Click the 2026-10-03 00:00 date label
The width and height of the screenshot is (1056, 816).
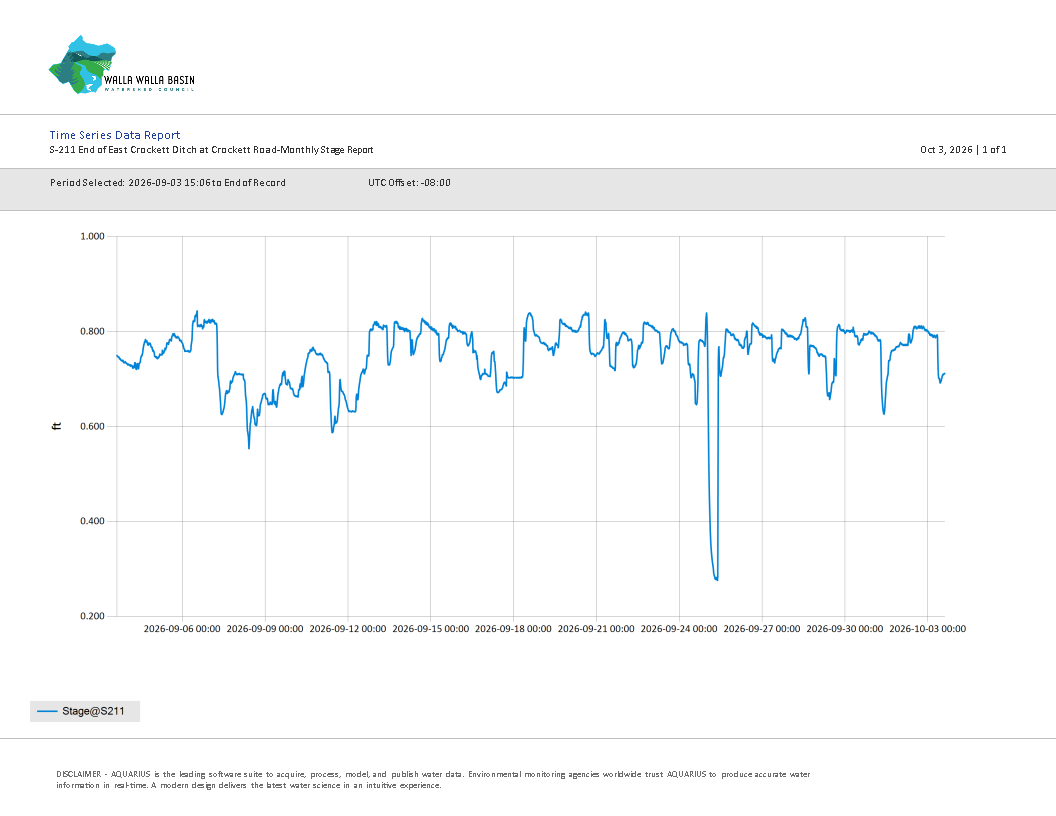tap(927, 629)
